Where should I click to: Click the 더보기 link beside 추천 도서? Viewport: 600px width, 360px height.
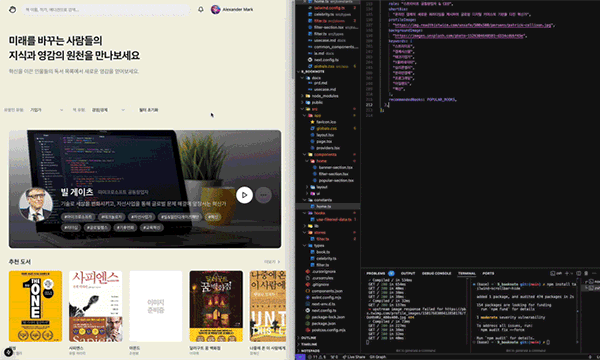tap(272, 262)
